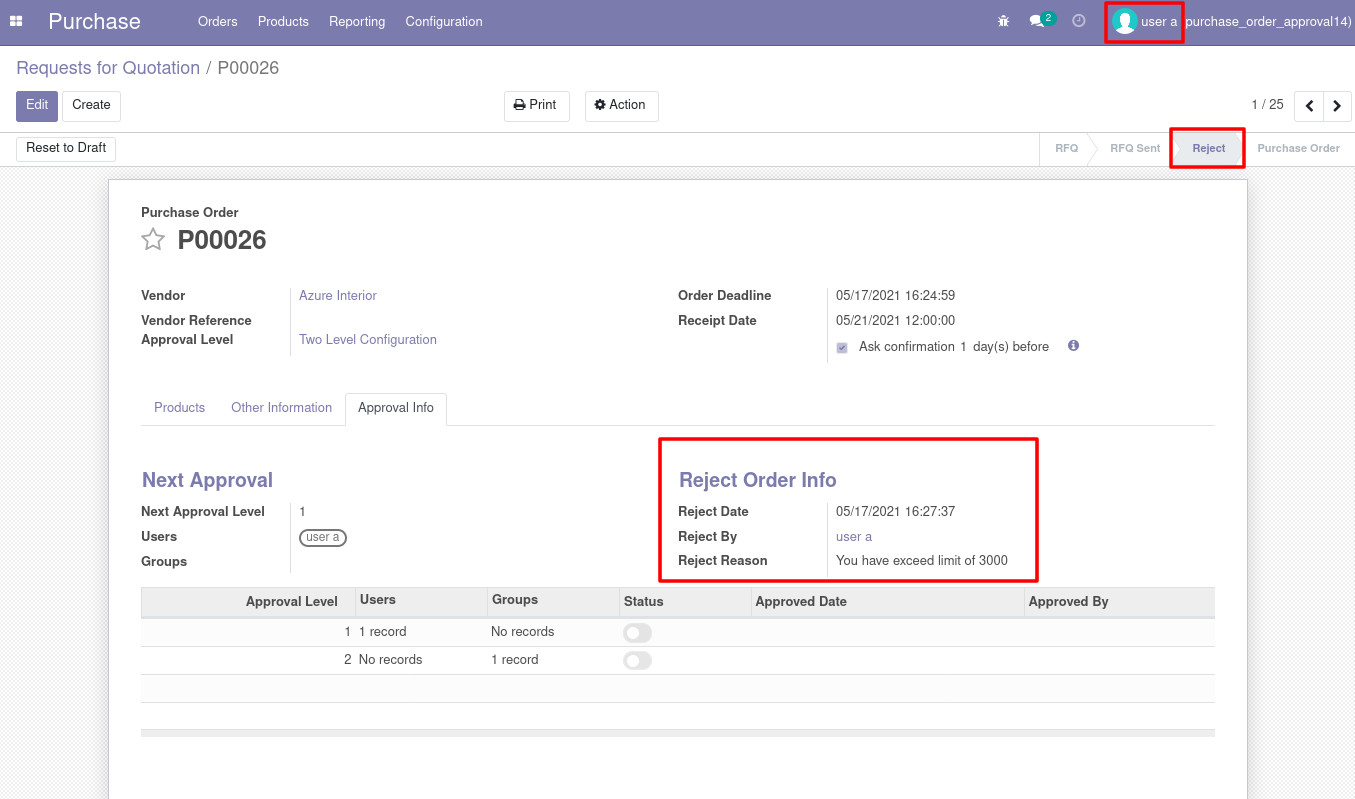Select the Purchase Order status stage
Image resolution: width=1355 pixels, height=799 pixels.
[x=1298, y=148]
